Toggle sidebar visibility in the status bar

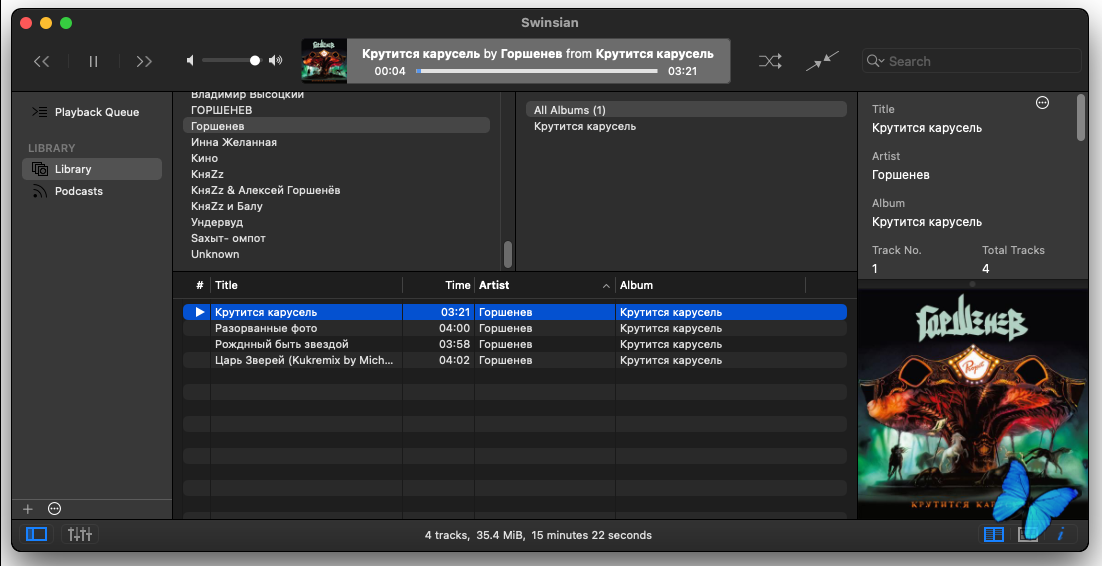(x=36, y=535)
